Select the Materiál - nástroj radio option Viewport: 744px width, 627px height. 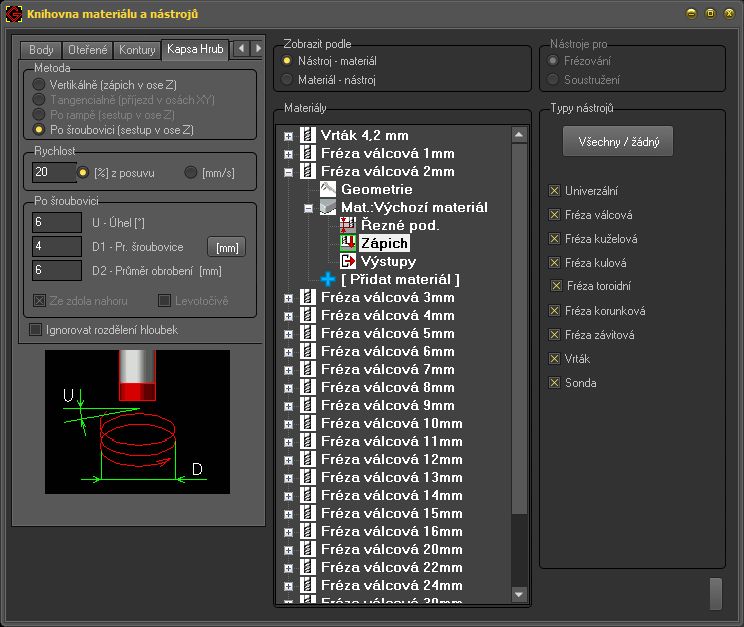(288, 79)
